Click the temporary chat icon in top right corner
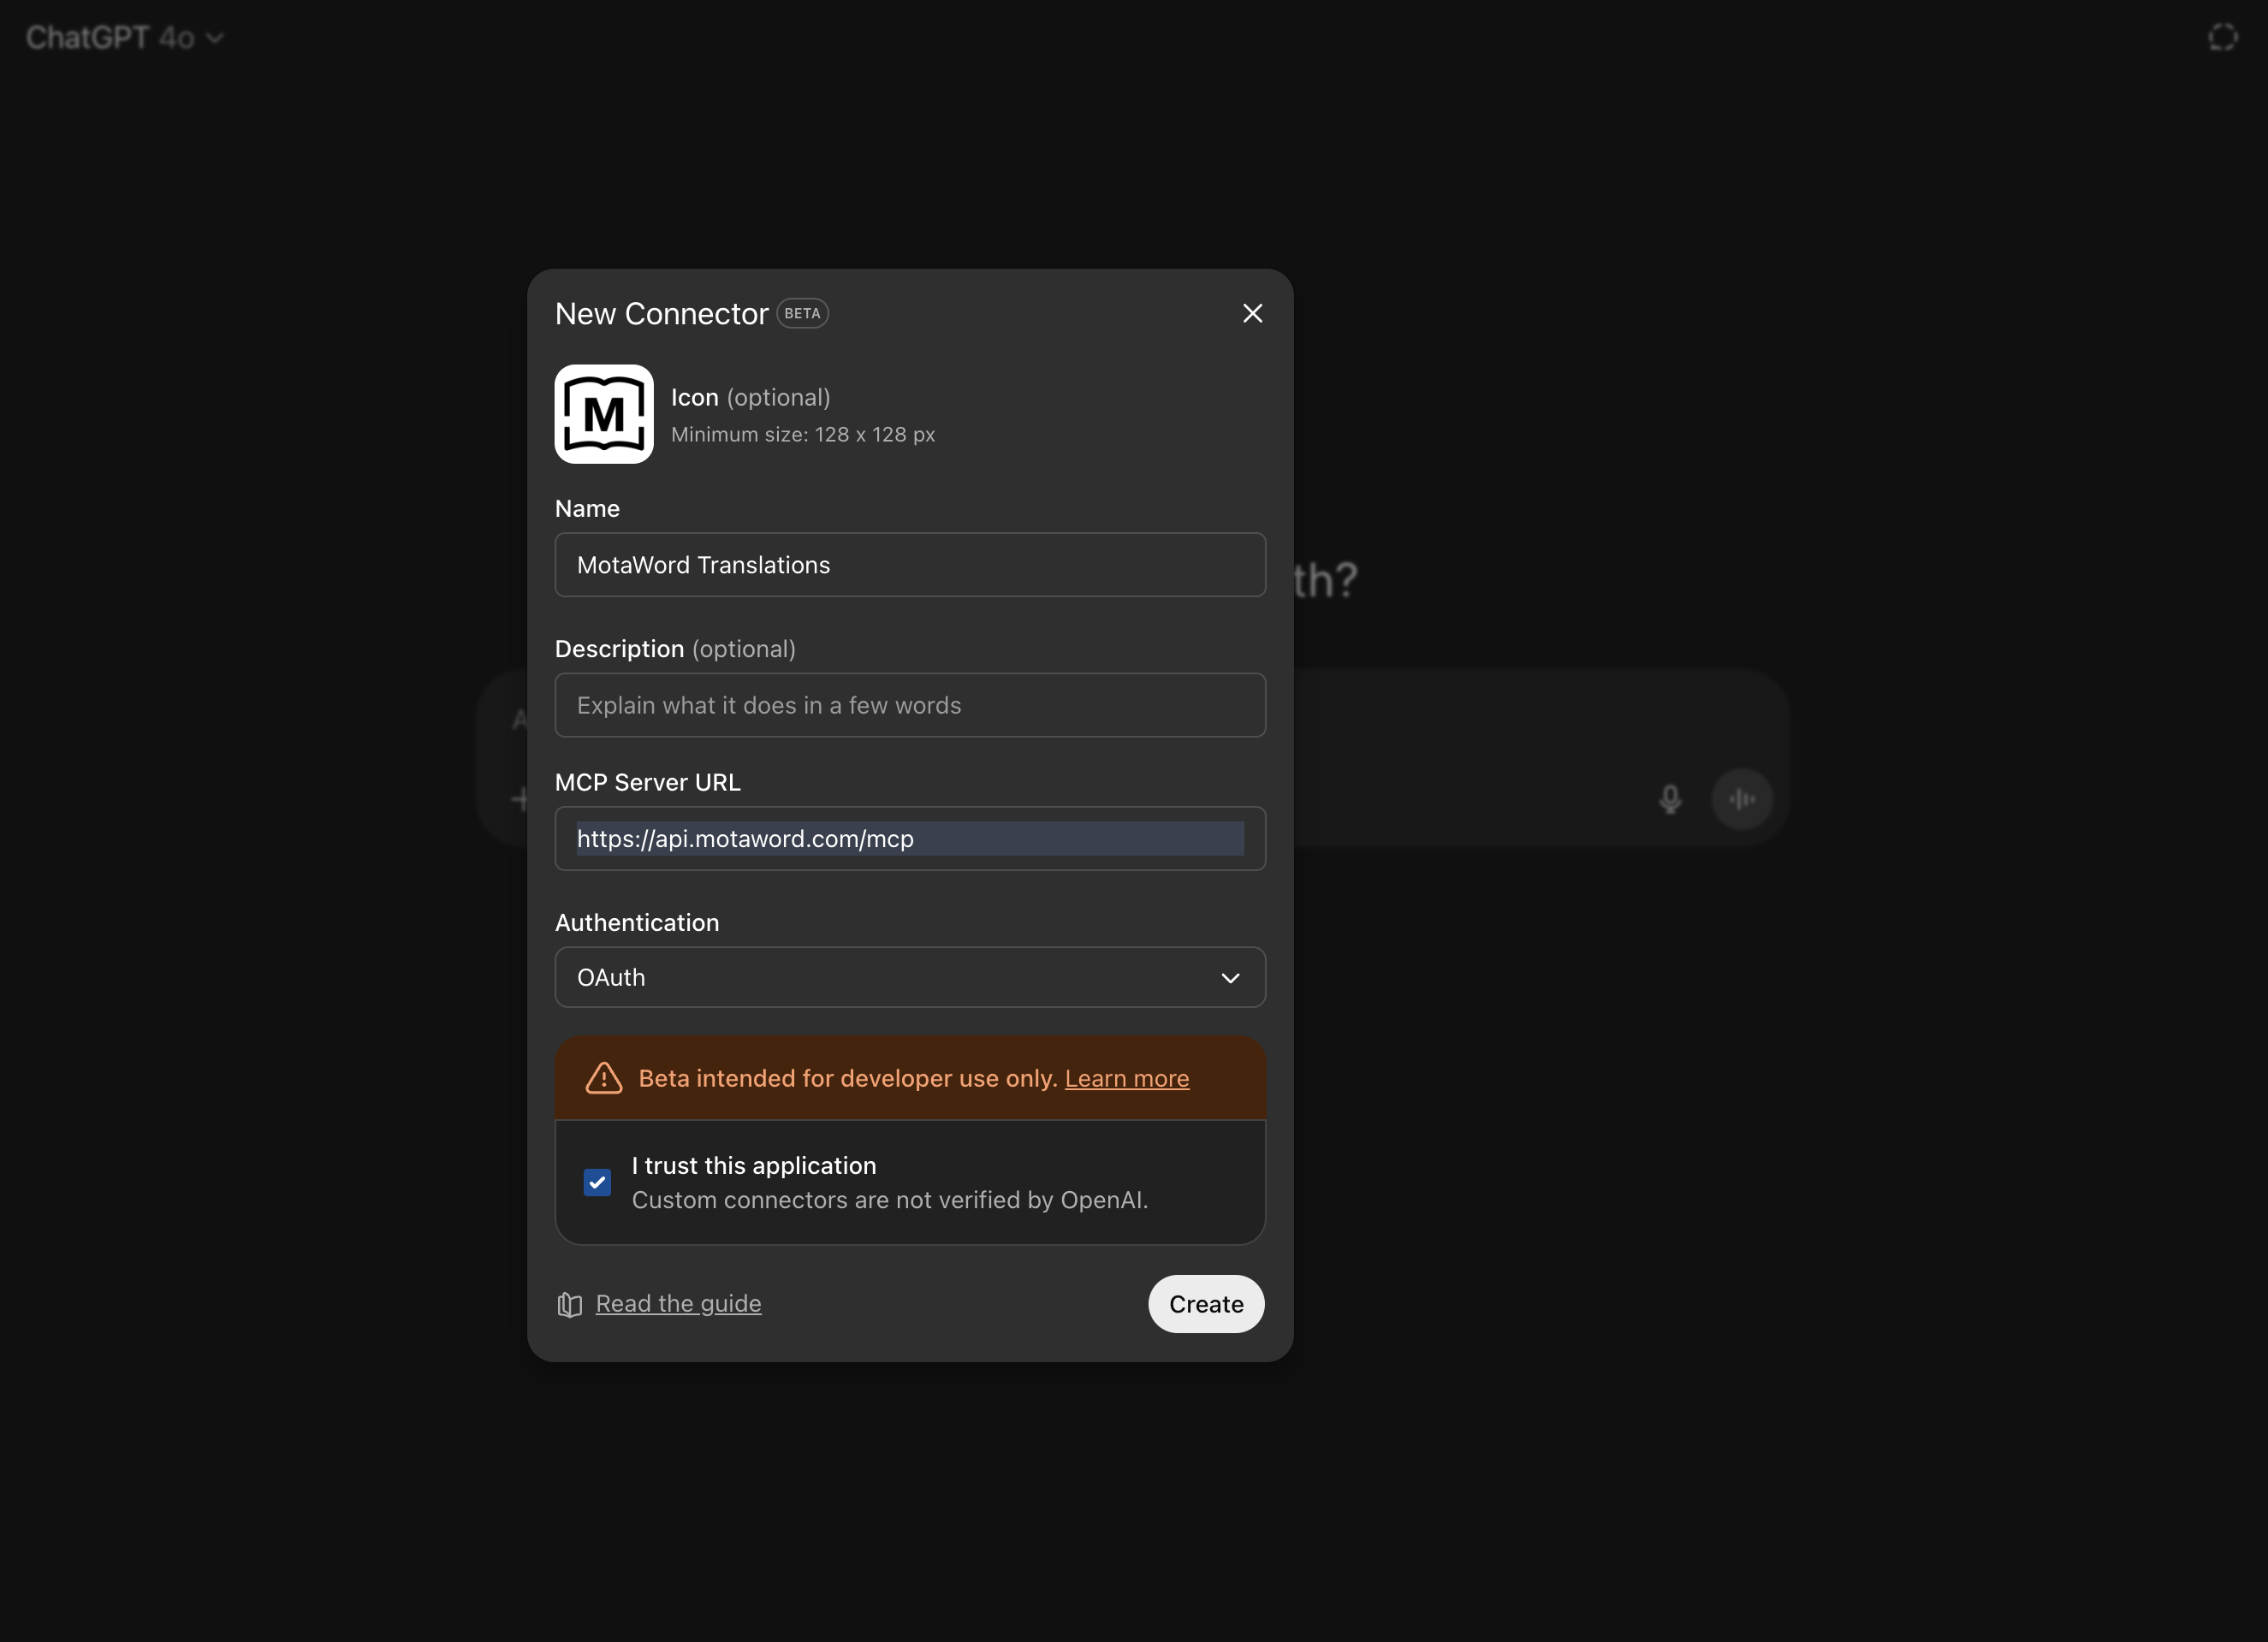Viewport: 2268px width, 1642px height. (2223, 38)
